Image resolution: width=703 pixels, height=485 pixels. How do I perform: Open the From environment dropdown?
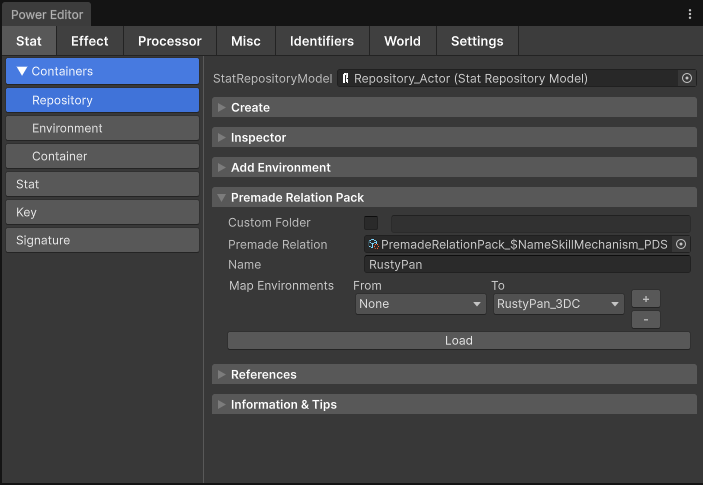coord(421,304)
